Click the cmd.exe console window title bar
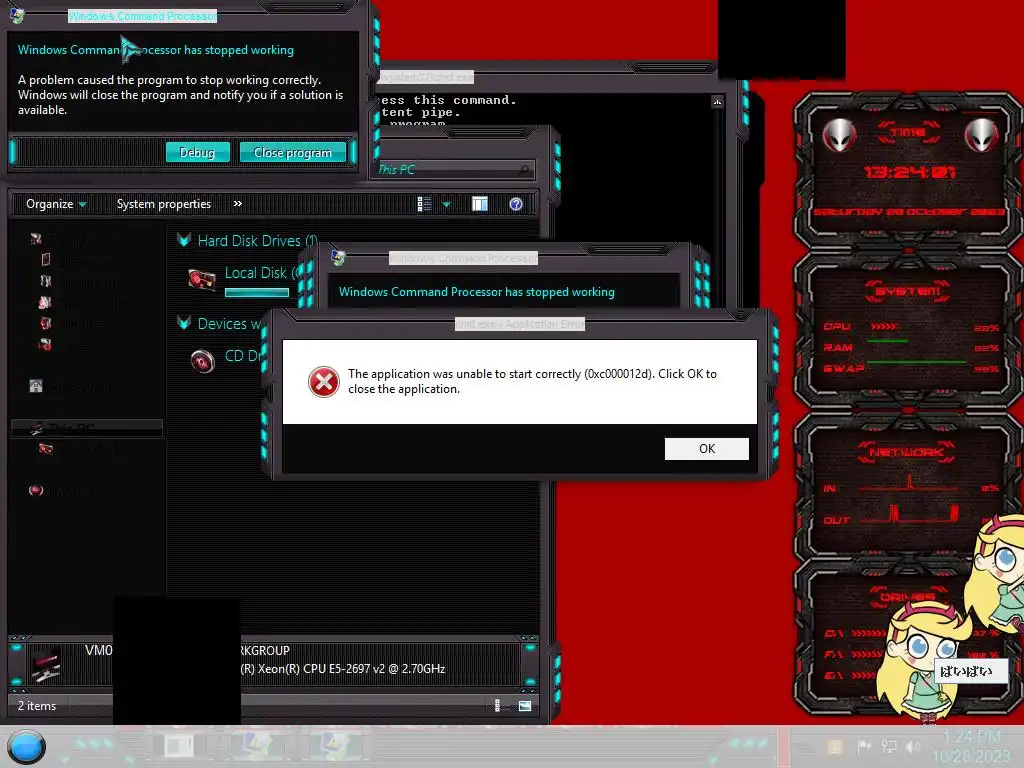 click(x=549, y=77)
